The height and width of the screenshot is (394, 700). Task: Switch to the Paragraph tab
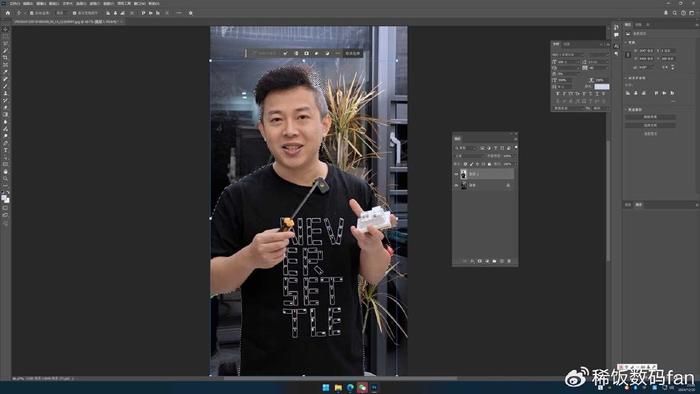pos(567,44)
